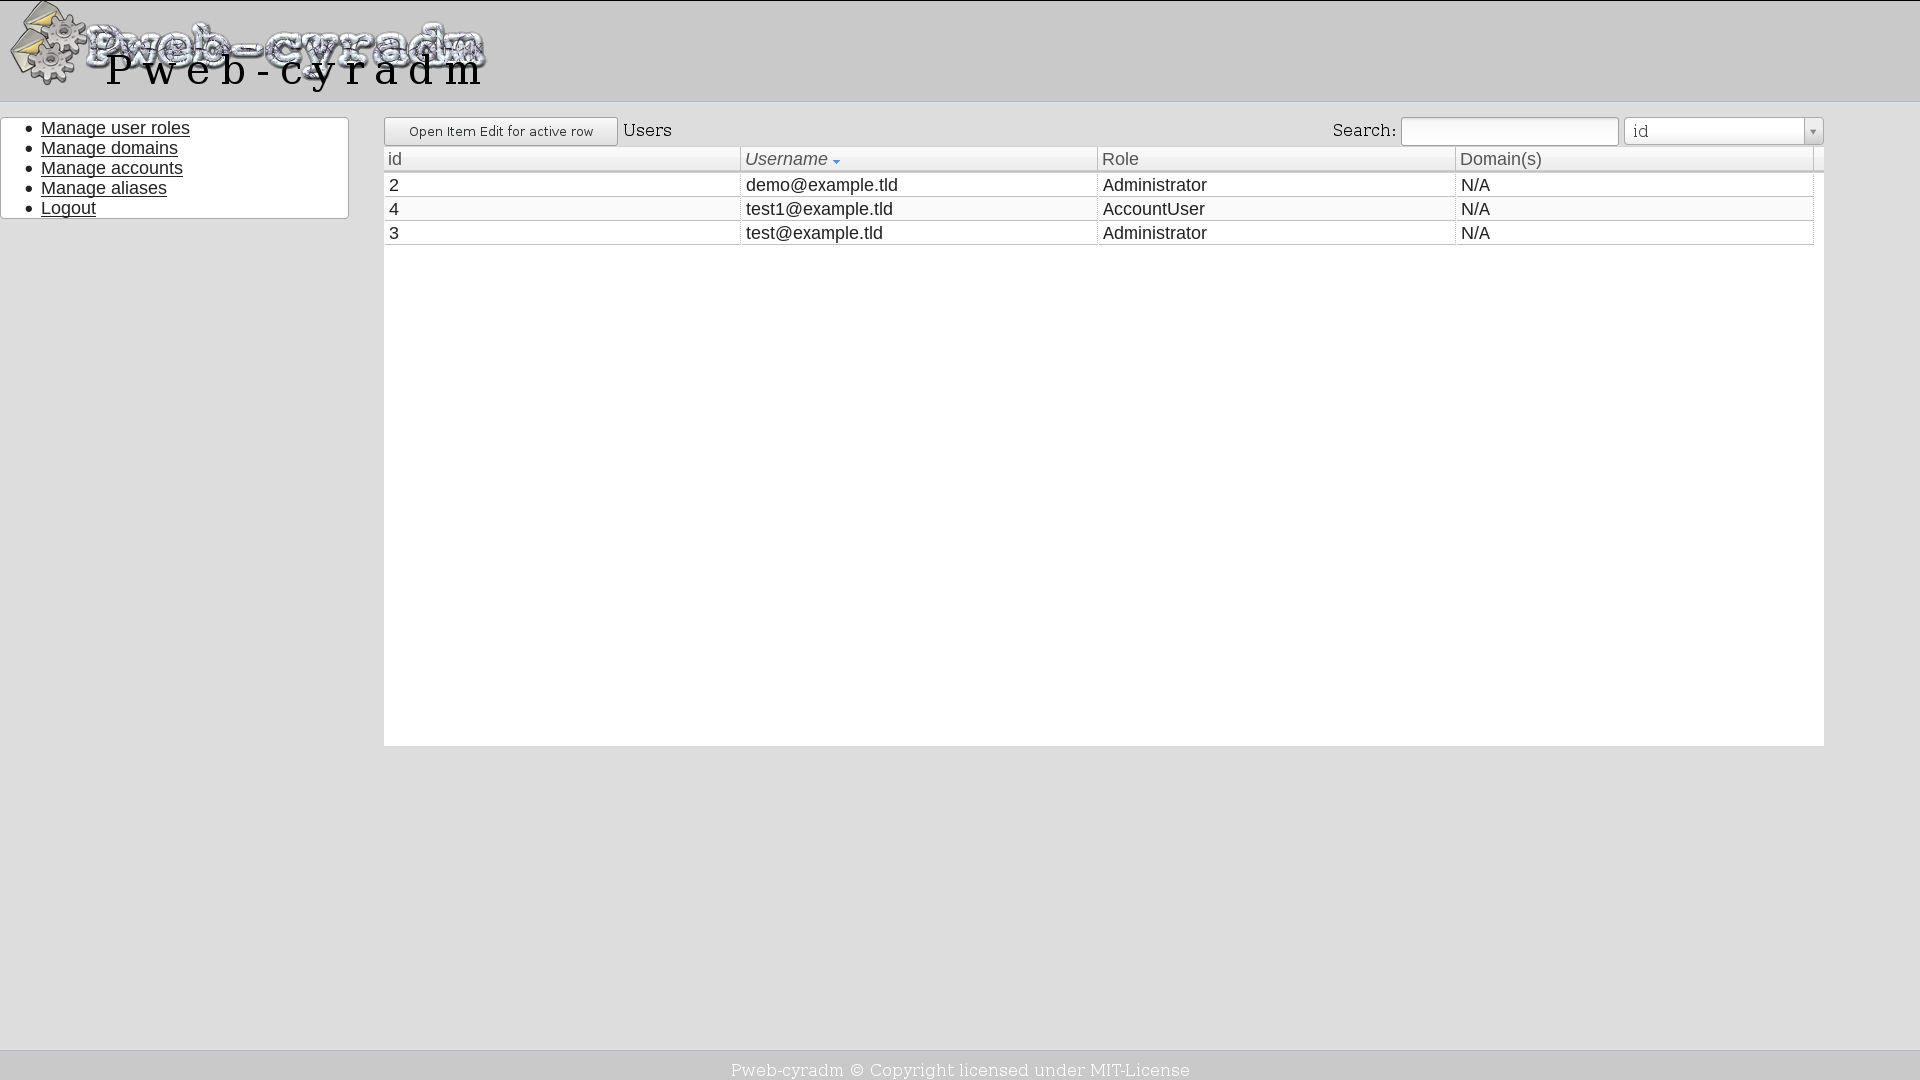Select test1@example.tld AccountUser row
The image size is (1920, 1080).
click(x=1098, y=208)
